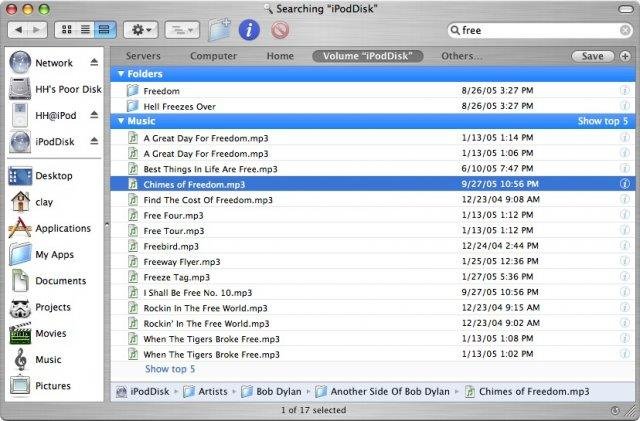The width and height of the screenshot is (640, 421).
Task: Collapse the Folders results group
Action: (121, 74)
